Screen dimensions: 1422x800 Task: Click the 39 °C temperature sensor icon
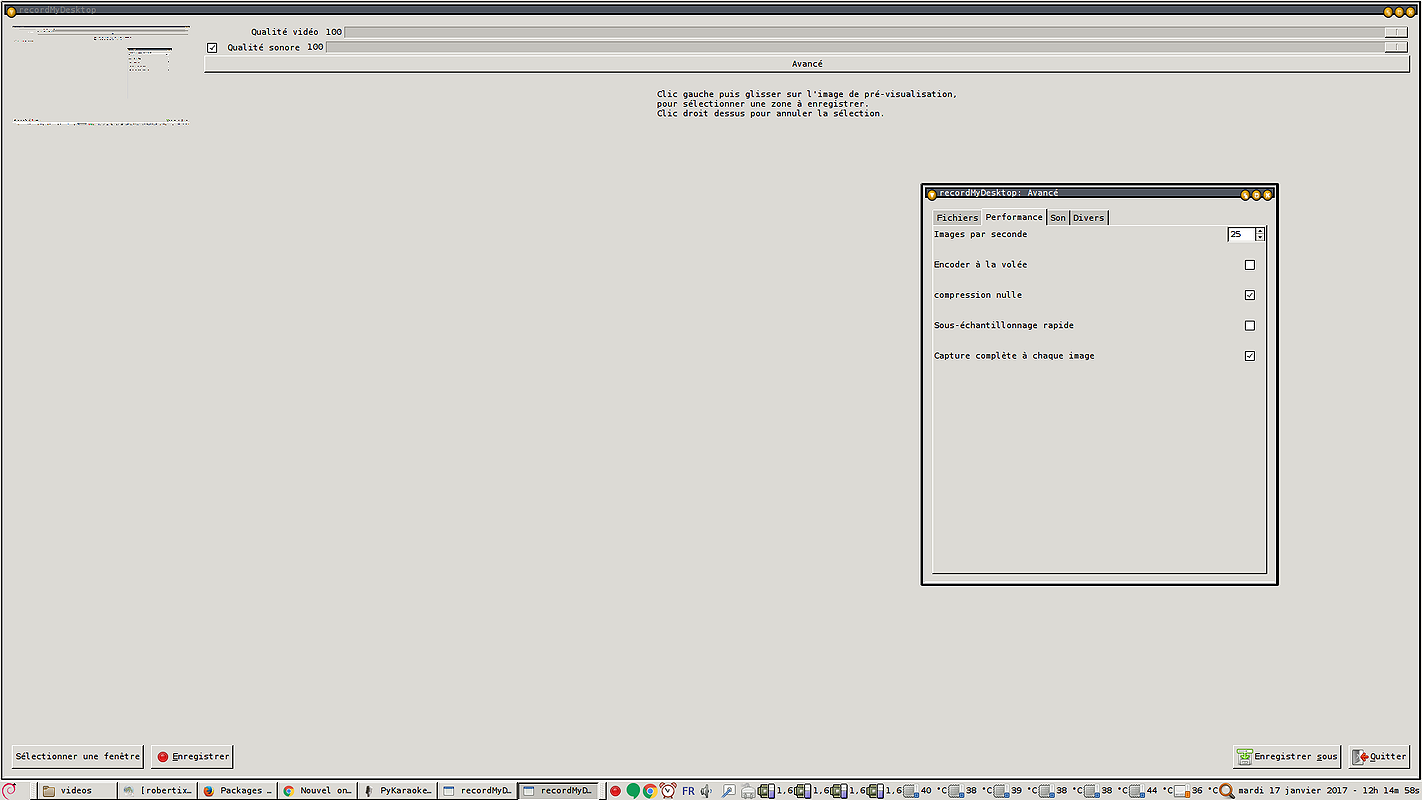[x=1001, y=791]
